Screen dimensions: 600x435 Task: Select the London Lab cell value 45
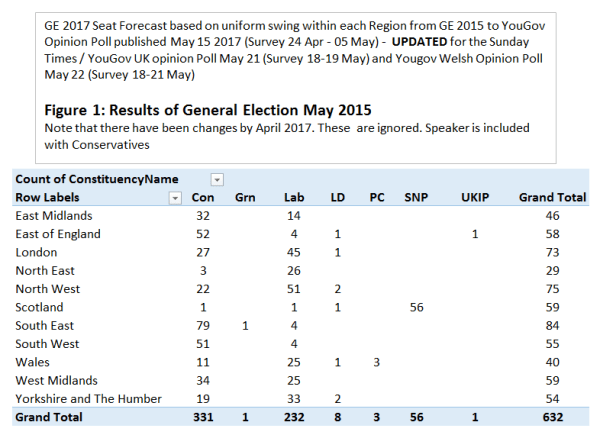click(x=294, y=252)
